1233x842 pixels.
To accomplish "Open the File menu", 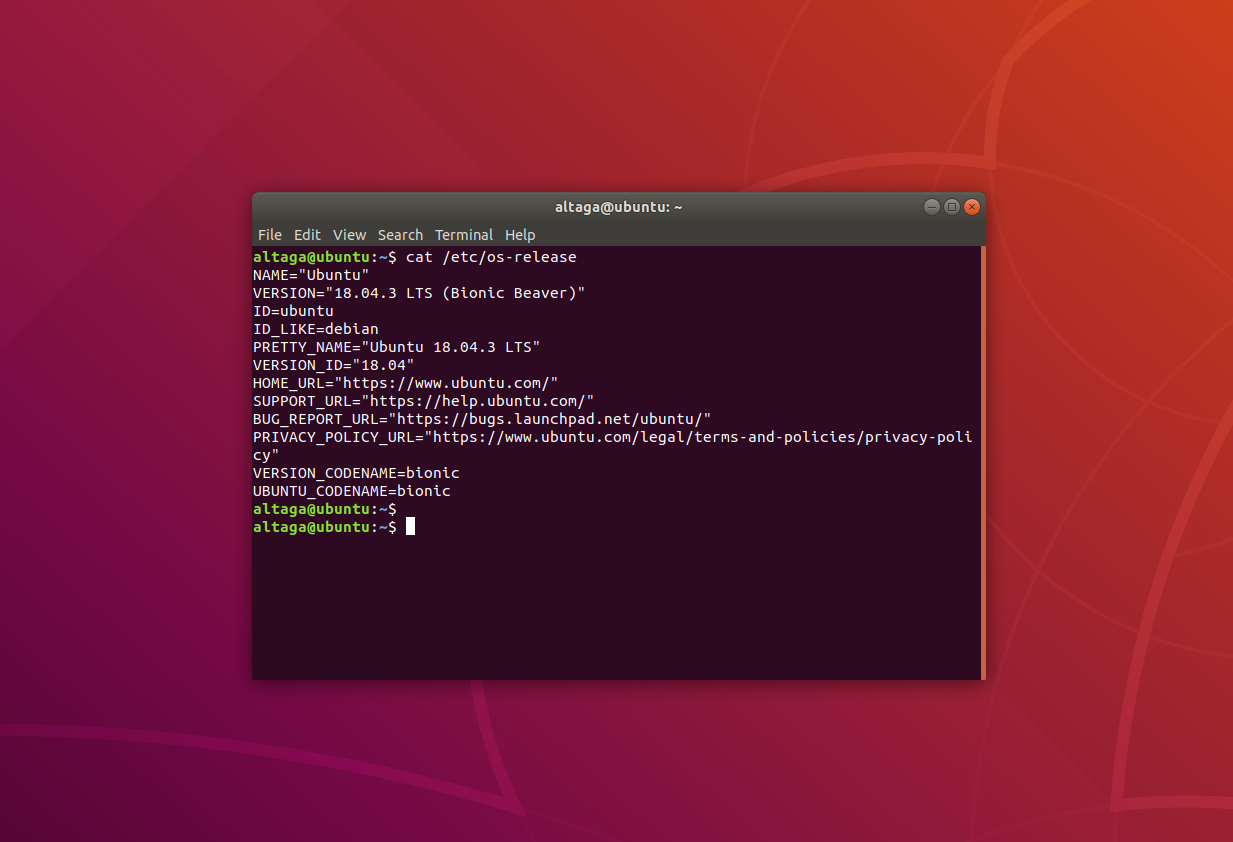I will [270, 235].
